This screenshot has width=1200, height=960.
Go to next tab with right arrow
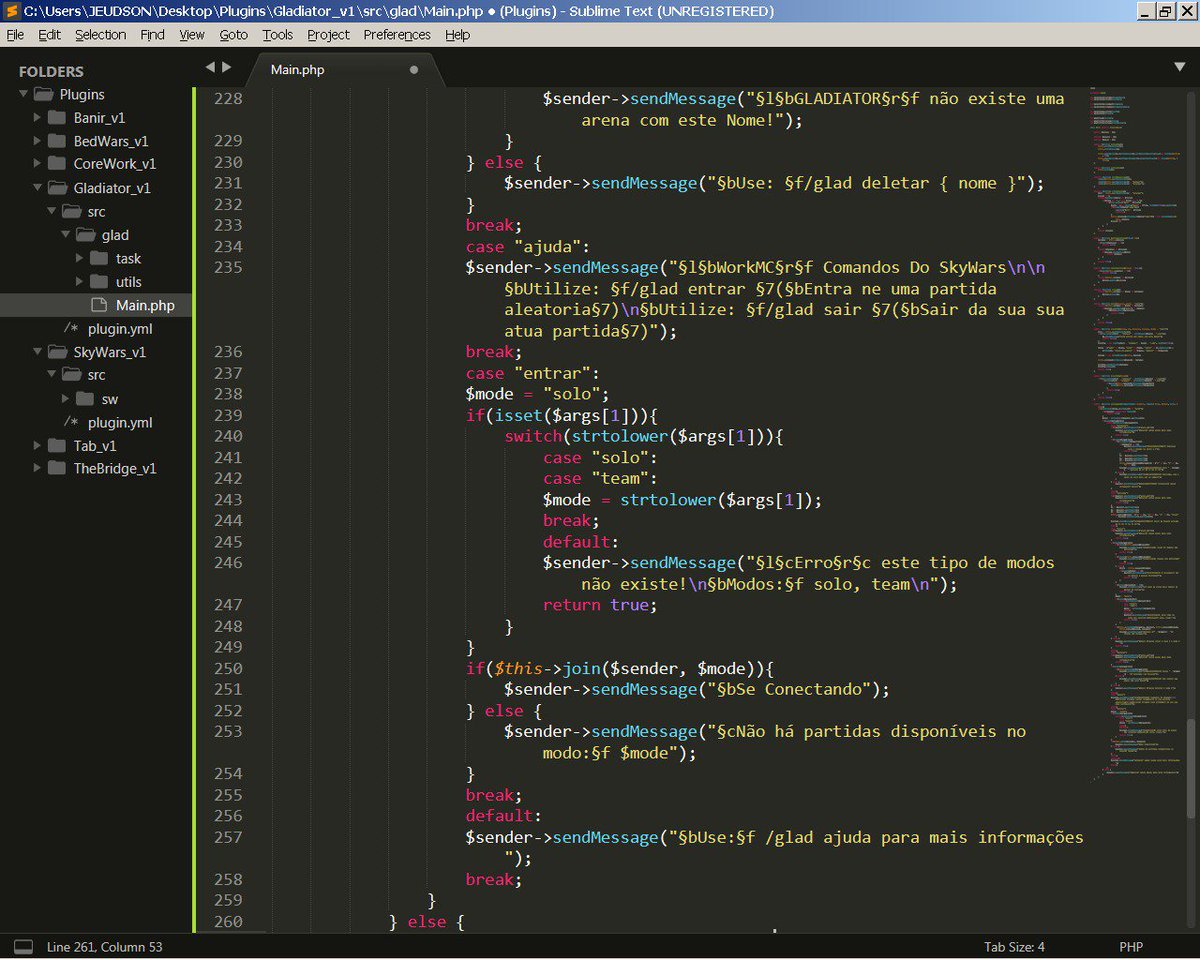point(227,67)
